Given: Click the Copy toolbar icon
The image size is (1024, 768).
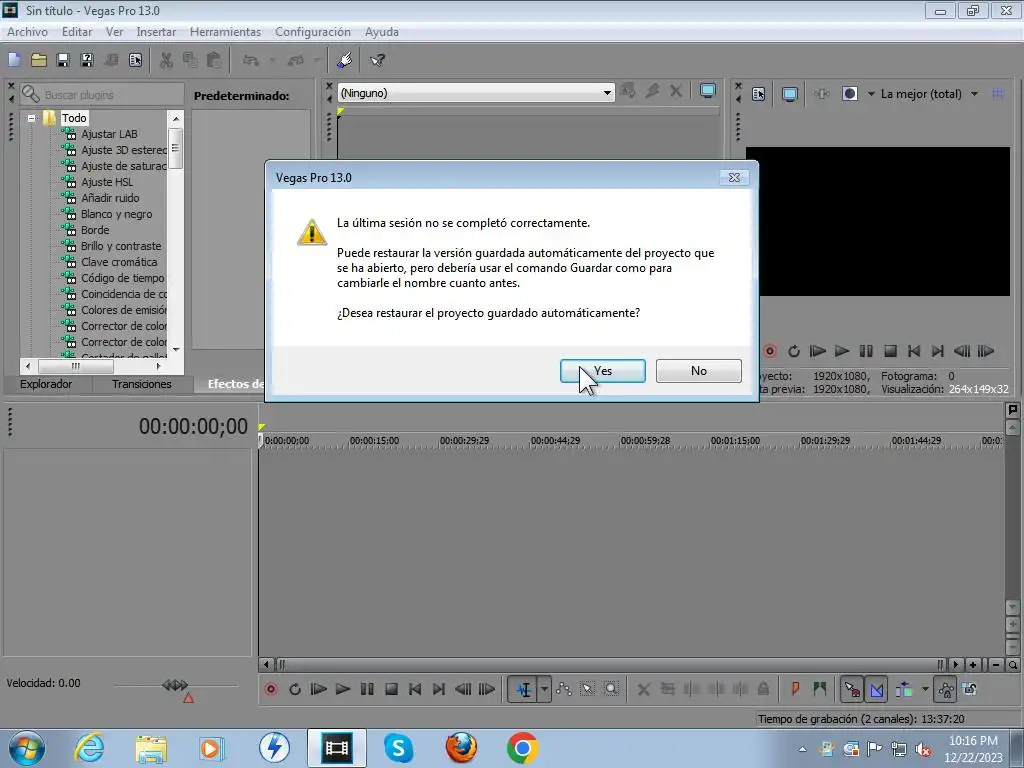Looking at the screenshot, I should tap(190, 60).
